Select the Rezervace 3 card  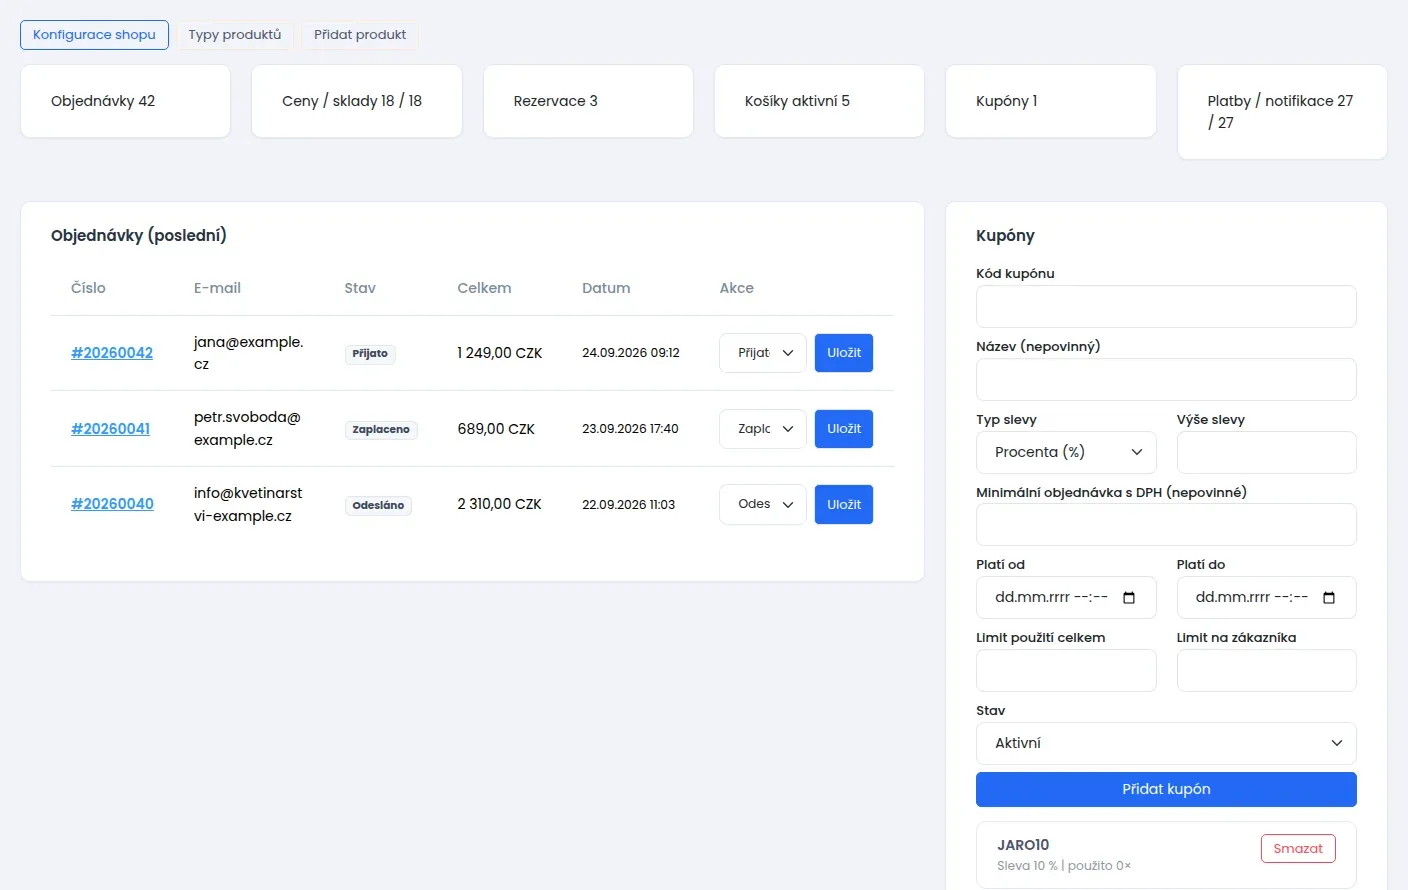588,101
